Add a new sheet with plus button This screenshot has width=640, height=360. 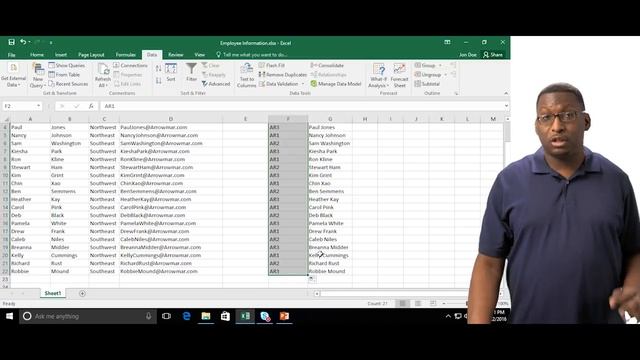[x=82, y=293]
